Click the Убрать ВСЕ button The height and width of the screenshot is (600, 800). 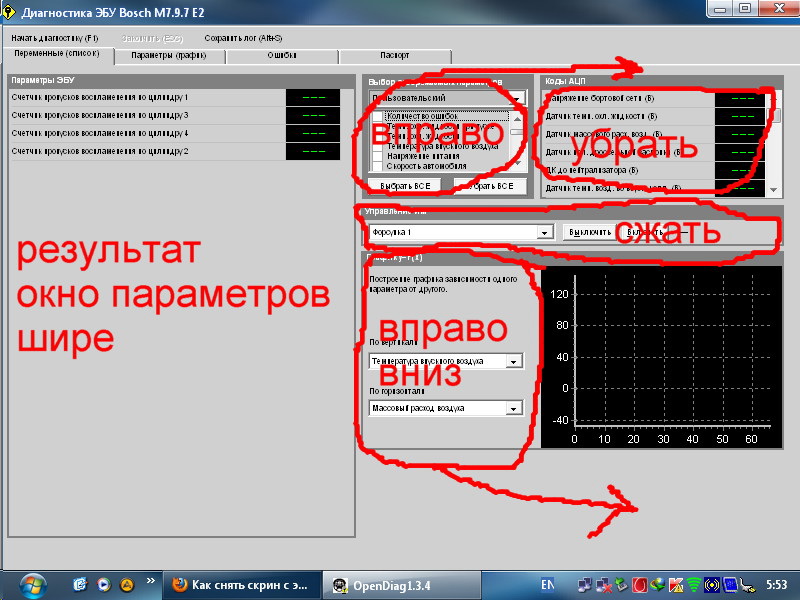tap(490, 186)
